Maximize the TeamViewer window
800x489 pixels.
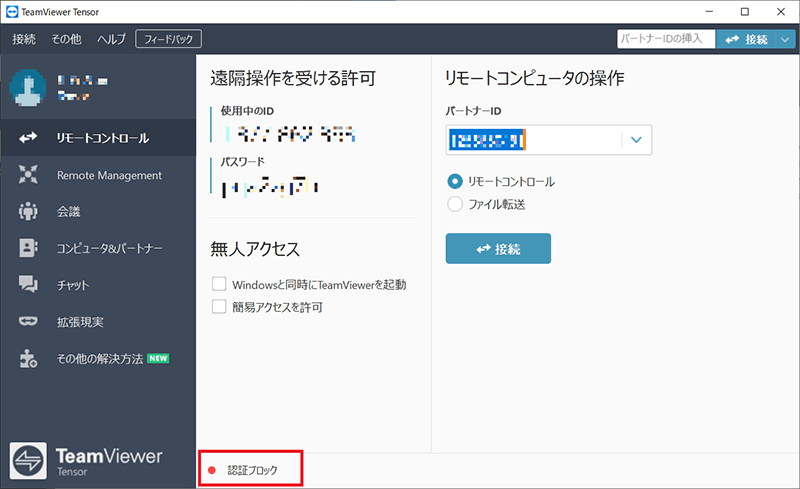[745, 12]
